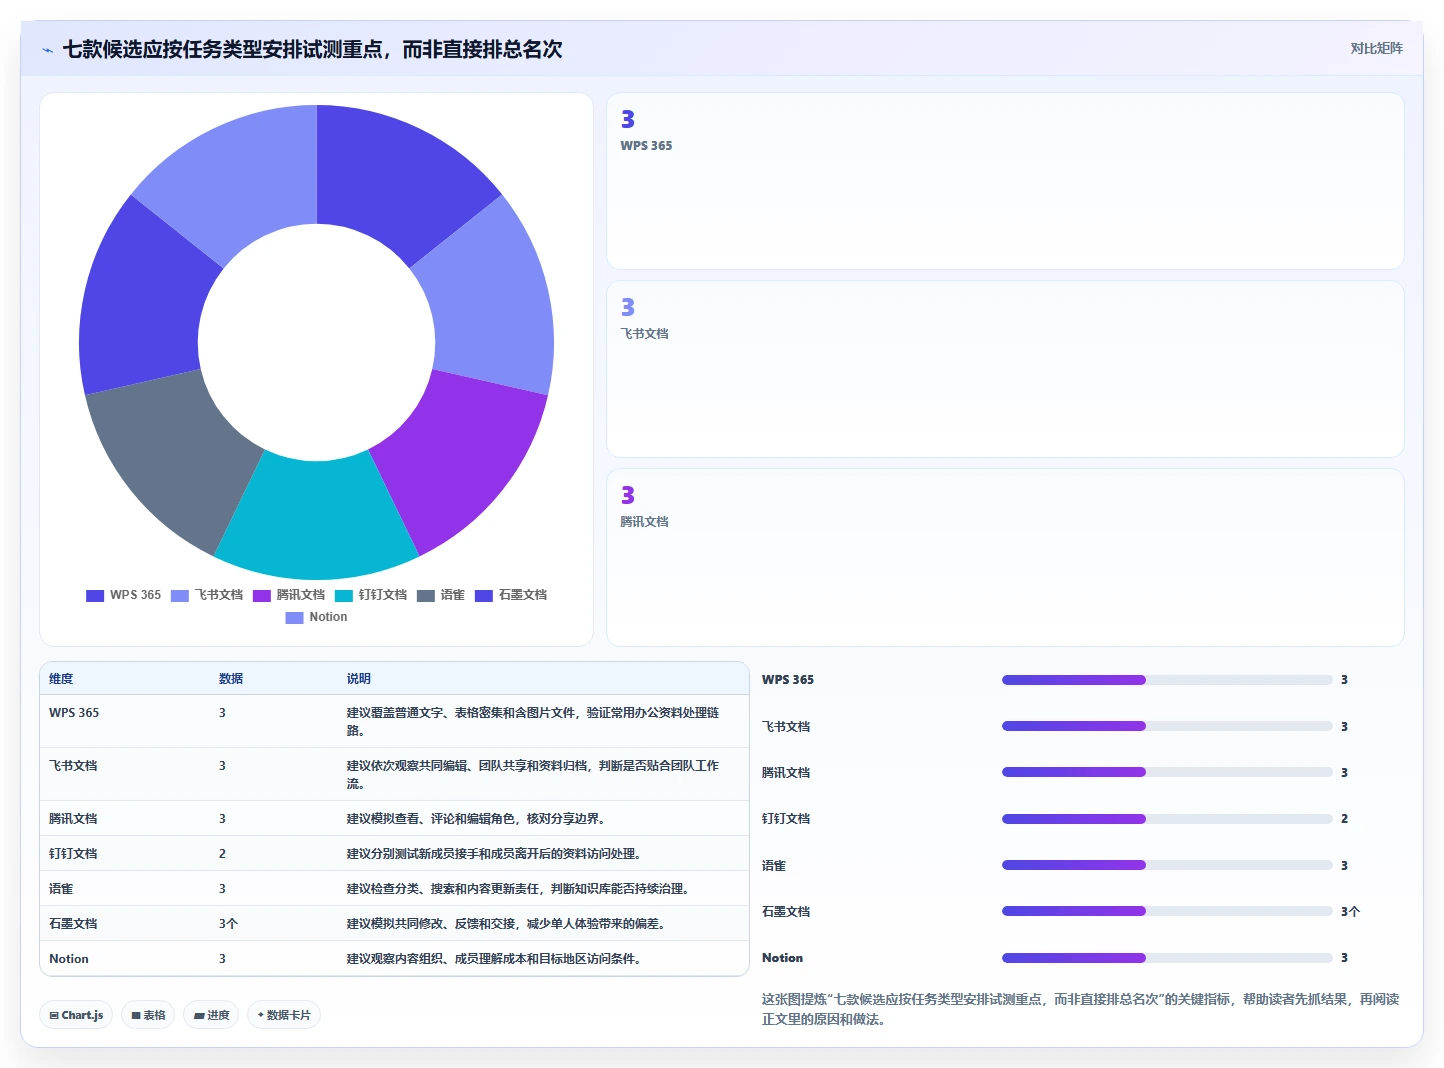The image size is (1444, 1068).
Task: Select Notion cell in table
Action: coord(69,959)
